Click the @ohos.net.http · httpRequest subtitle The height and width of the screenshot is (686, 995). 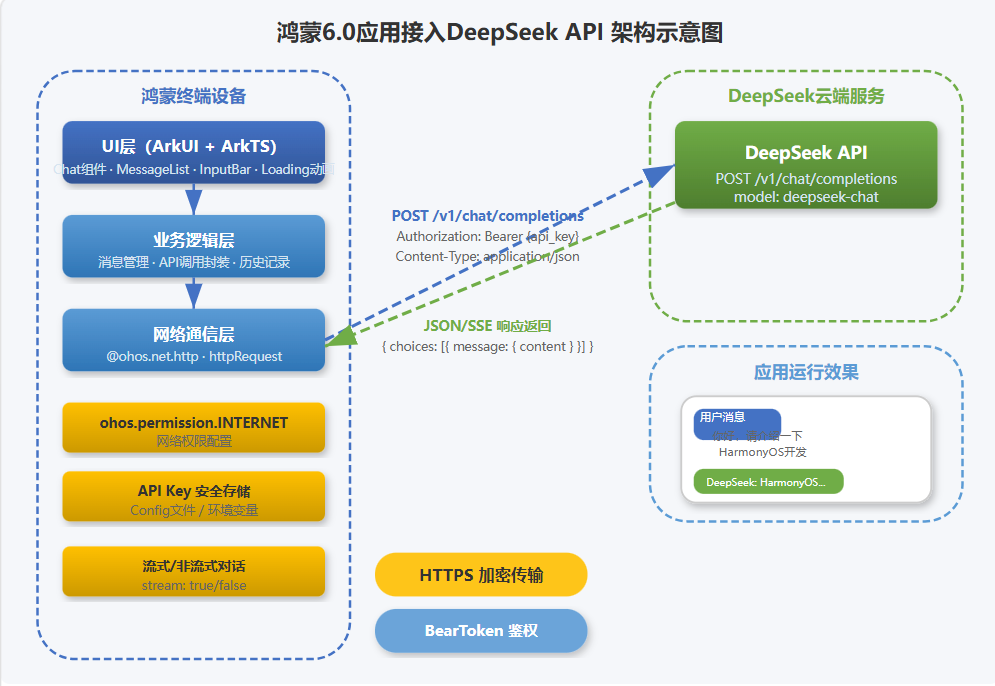tap(194, 357)
